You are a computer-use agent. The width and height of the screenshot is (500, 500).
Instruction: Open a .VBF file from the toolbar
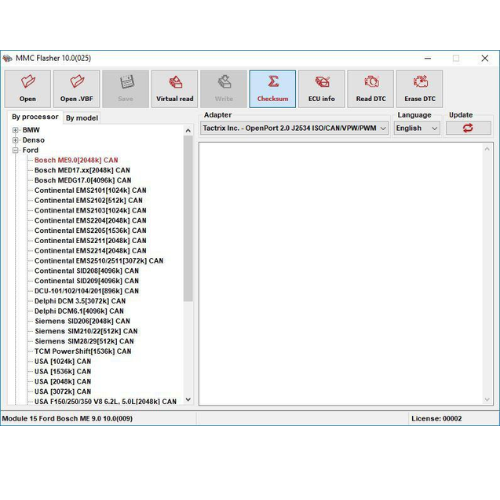[x=77, y=89]
